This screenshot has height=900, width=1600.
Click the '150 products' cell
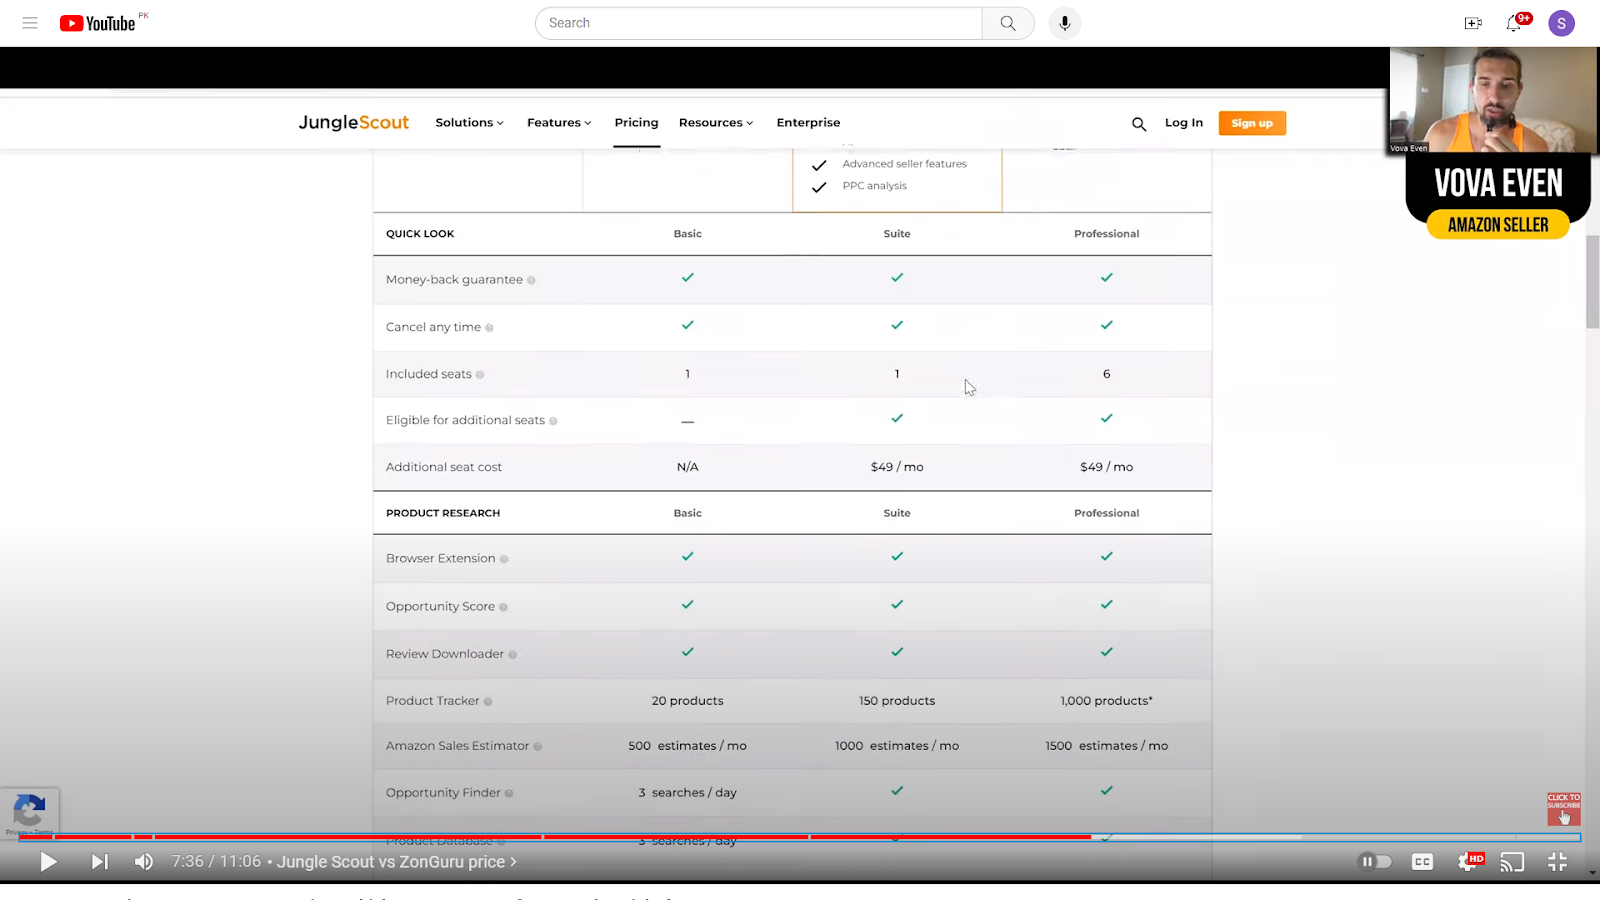point(897,701)
